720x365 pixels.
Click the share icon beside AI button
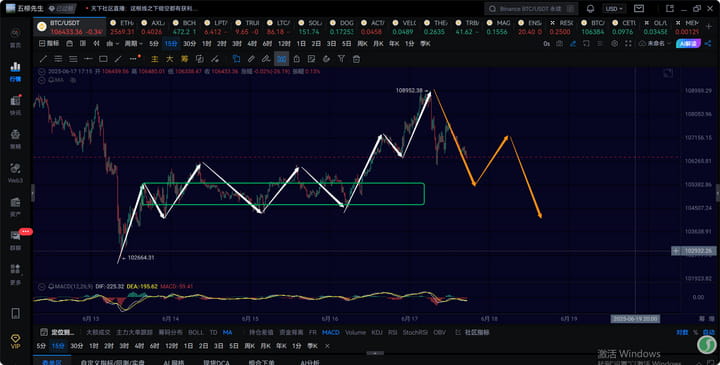coord(708,44)
